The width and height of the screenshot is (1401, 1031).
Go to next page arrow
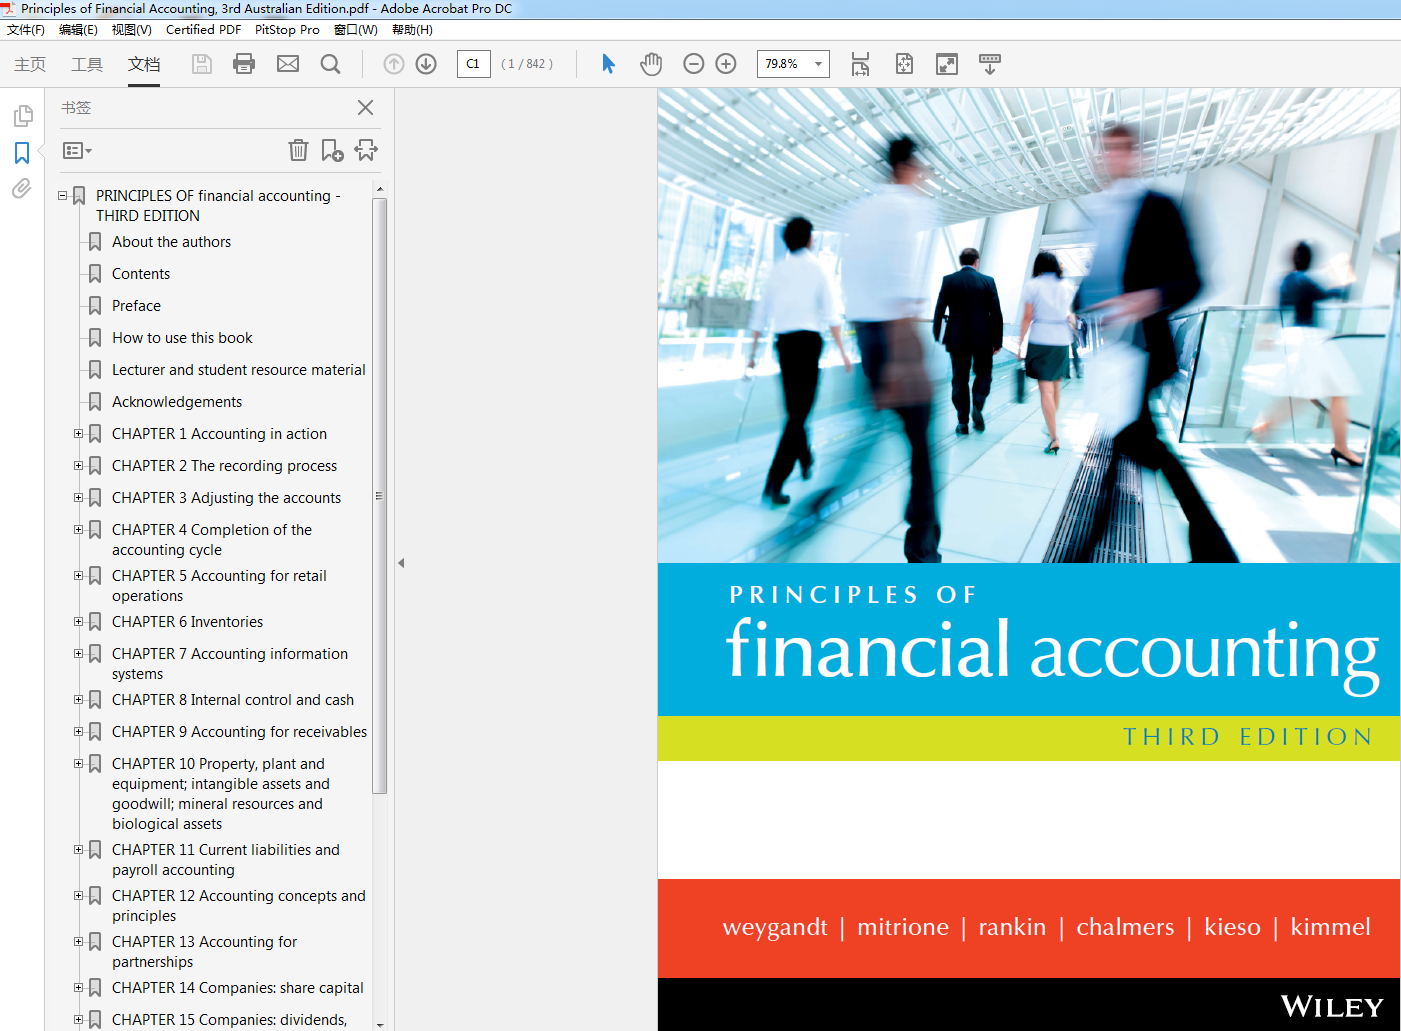click(426, 64)
